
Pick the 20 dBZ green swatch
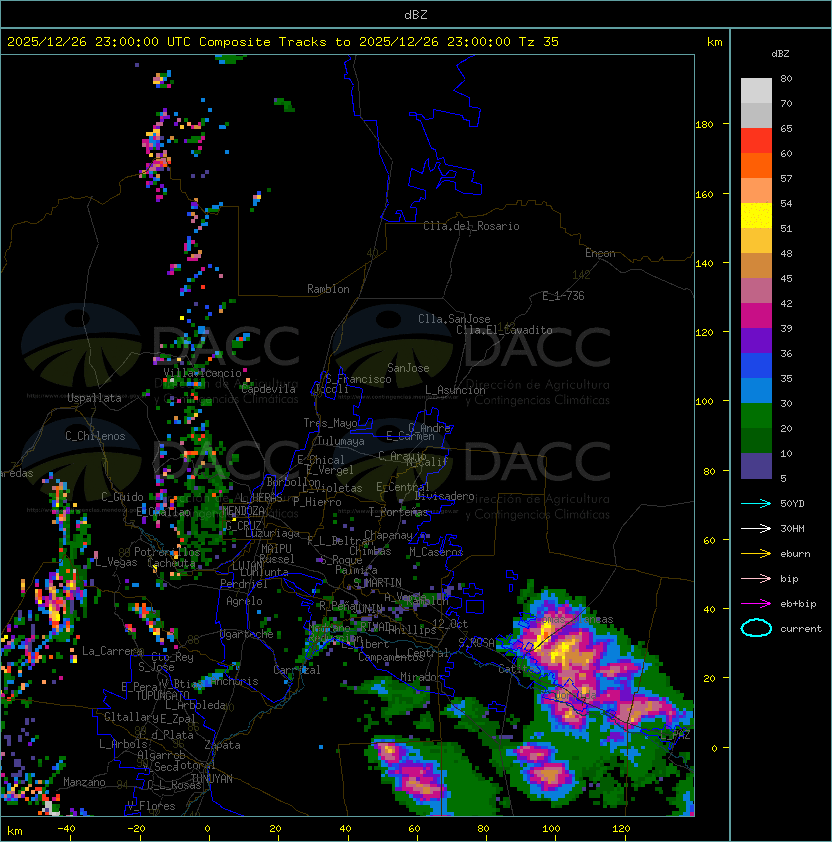[756, 415]
